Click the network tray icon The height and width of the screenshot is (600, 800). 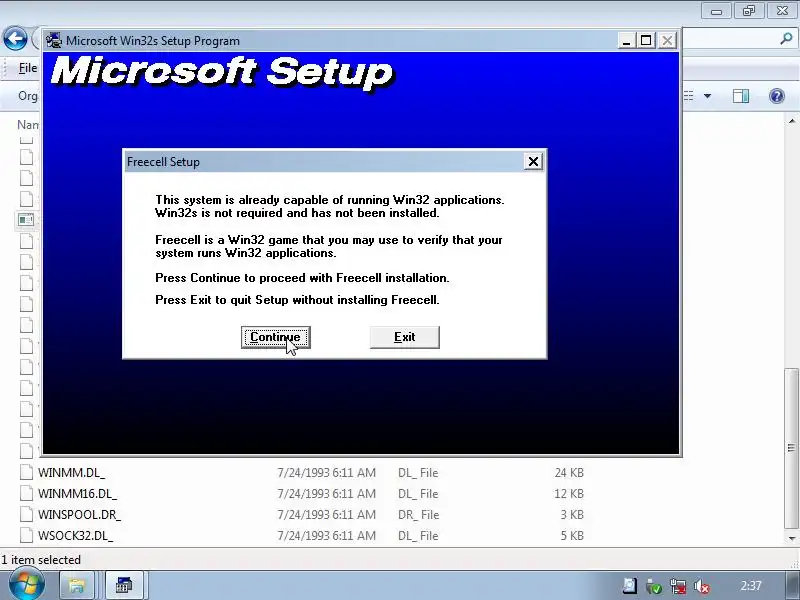pyautogui.click(x=678, y=586)
